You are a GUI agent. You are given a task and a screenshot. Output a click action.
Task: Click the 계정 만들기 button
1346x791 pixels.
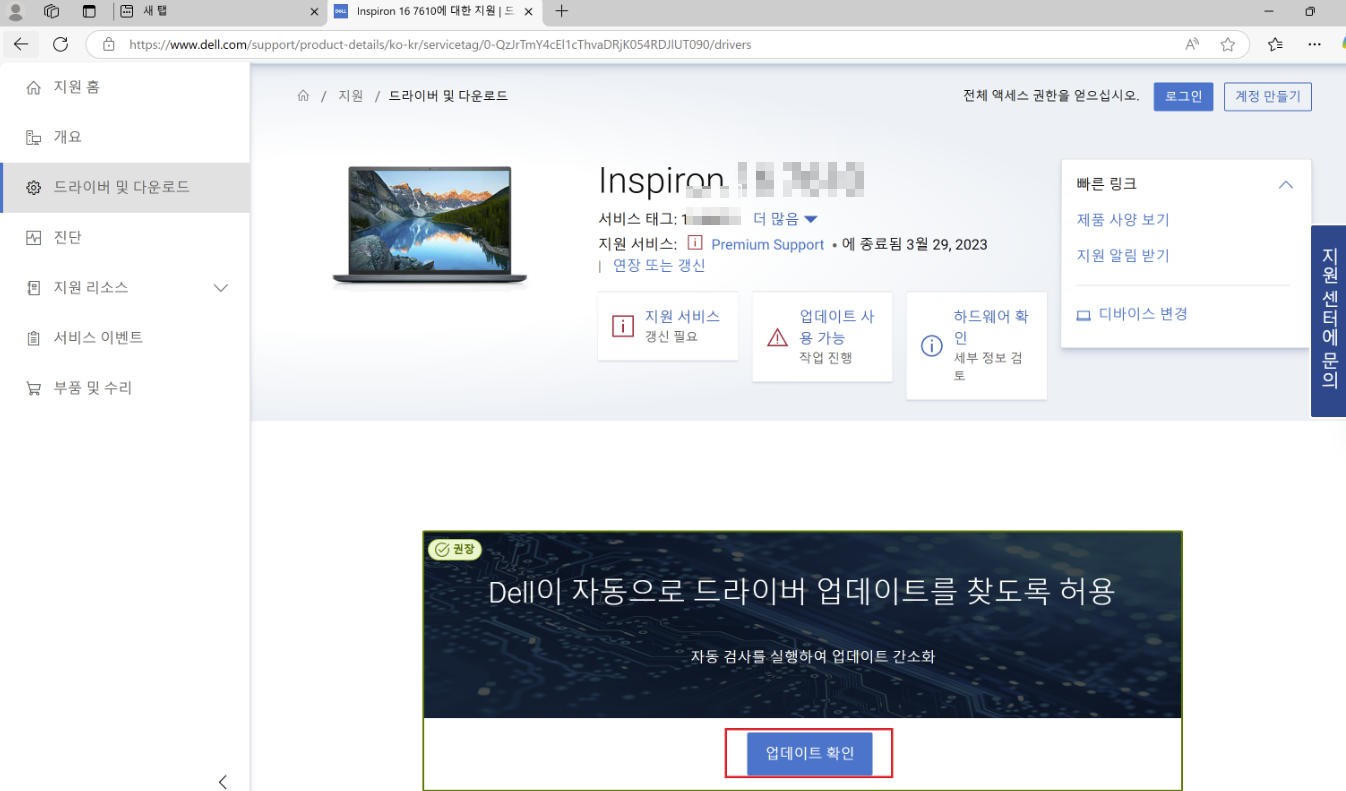tap(1268, 96)
